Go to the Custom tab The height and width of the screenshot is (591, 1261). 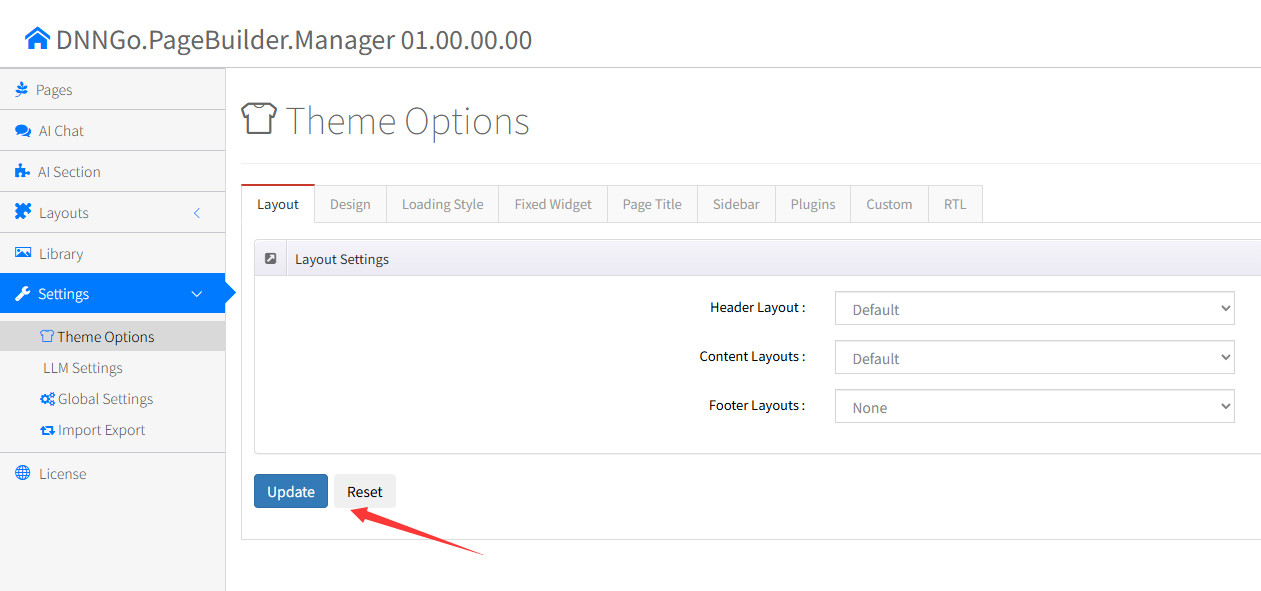[x=889, y=204]
